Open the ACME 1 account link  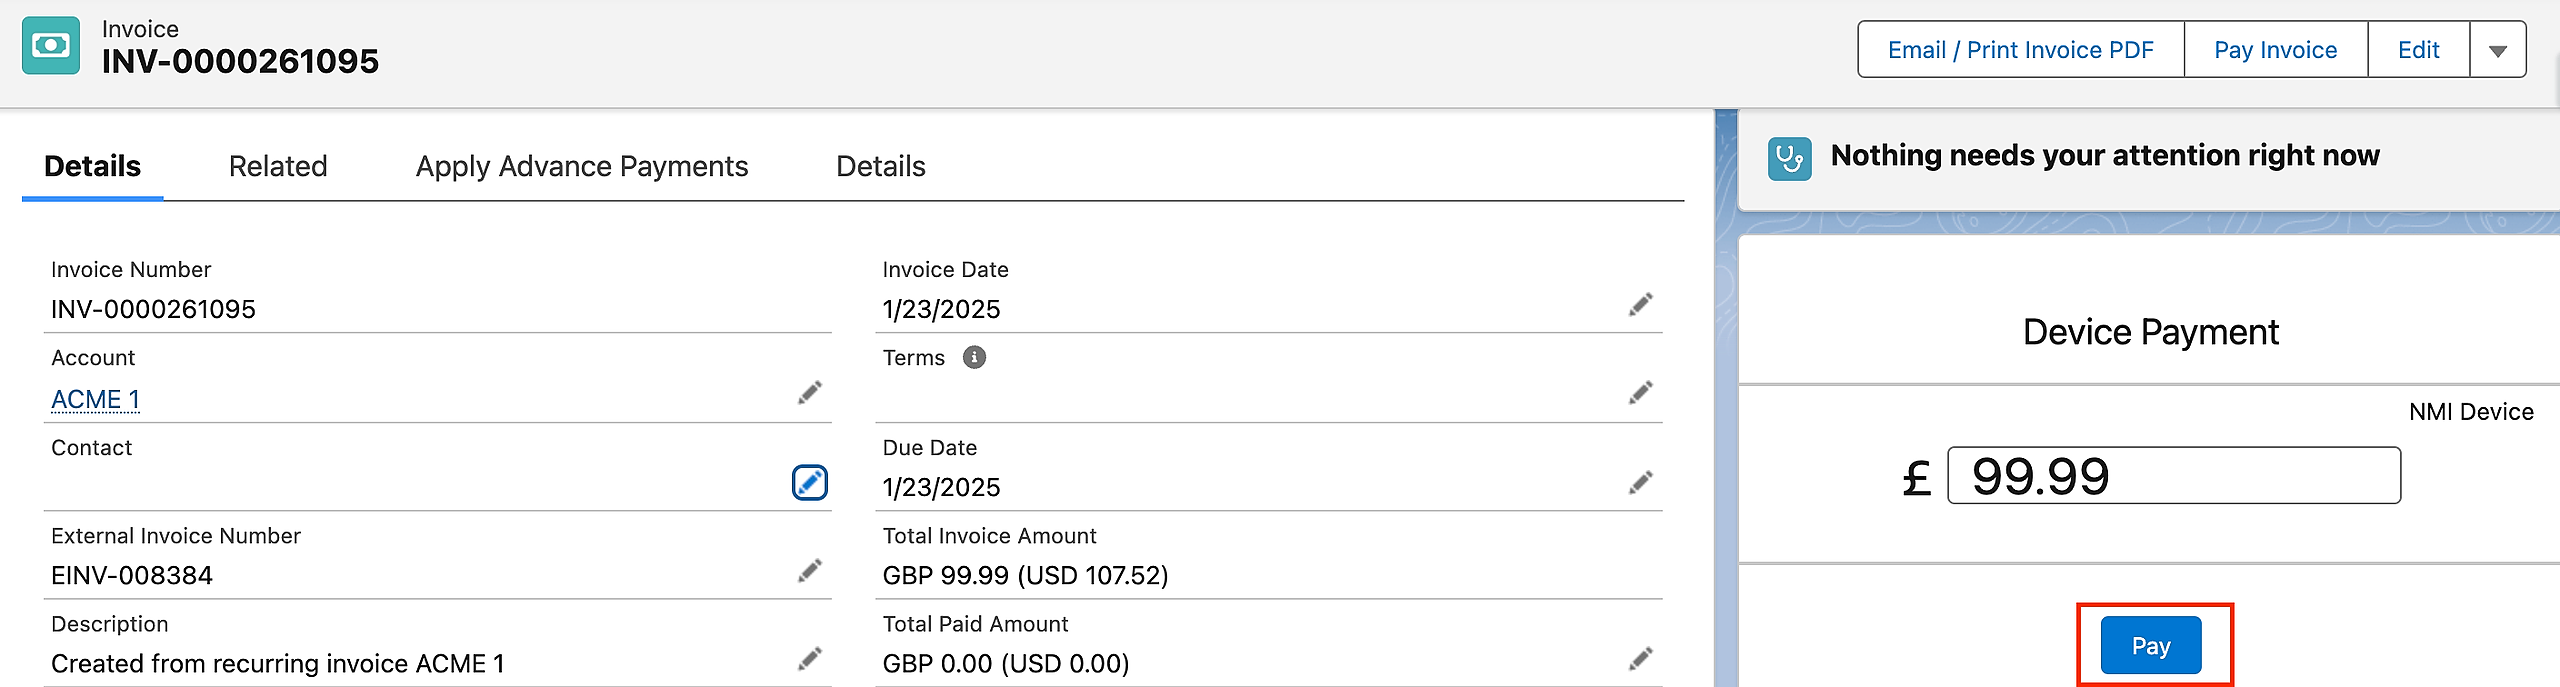pos(96,400)
